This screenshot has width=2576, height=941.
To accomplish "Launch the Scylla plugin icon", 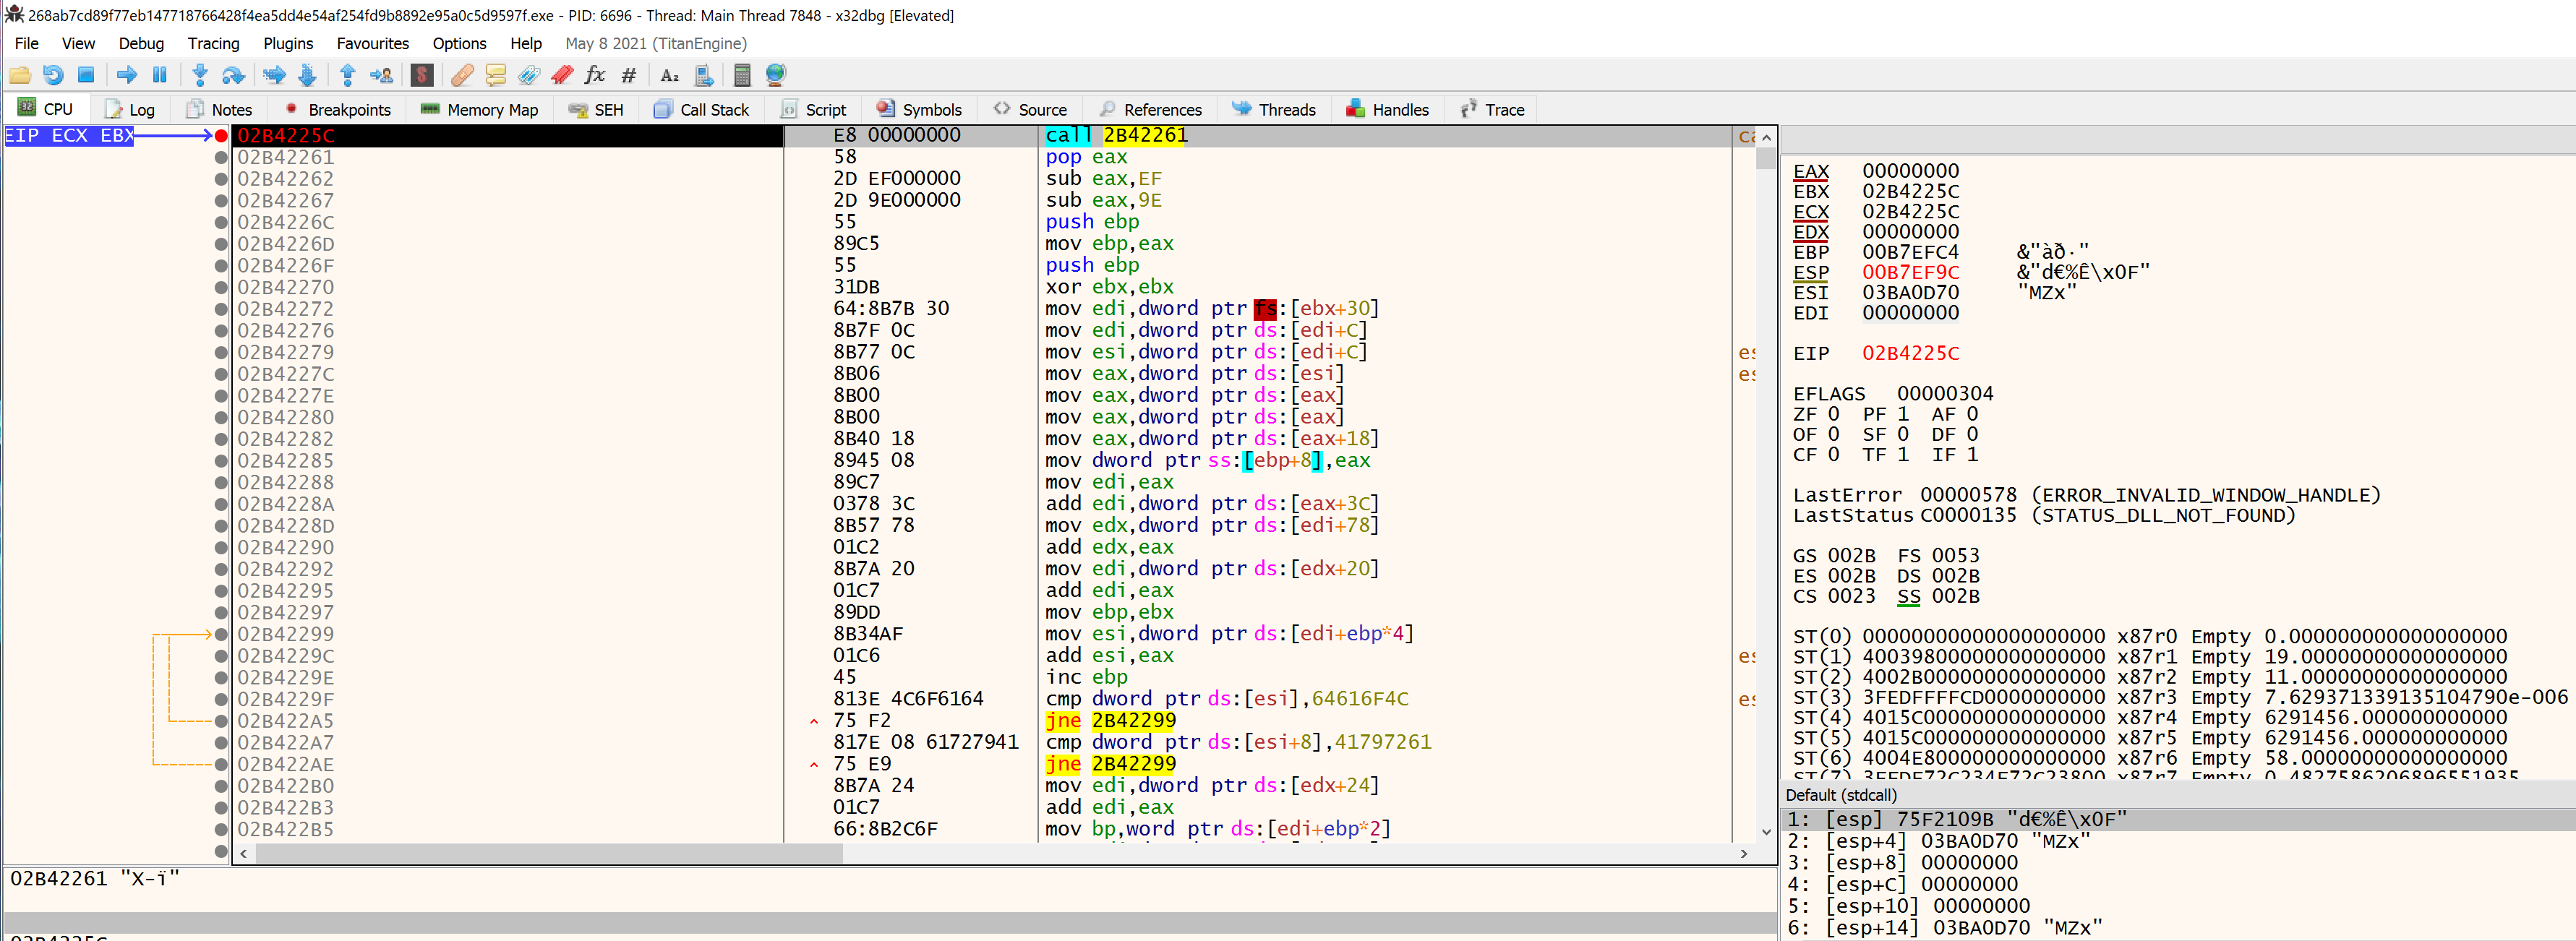I will coord(422,75).
